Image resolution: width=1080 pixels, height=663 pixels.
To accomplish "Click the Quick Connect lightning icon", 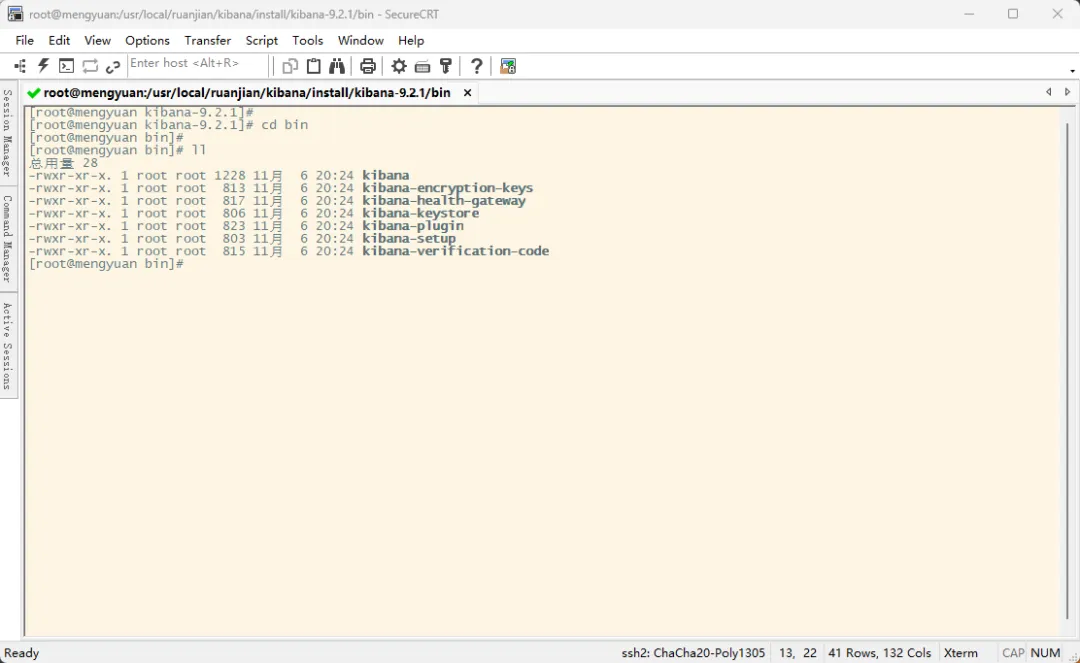I will pyautogui.click(x=43, y=66).
